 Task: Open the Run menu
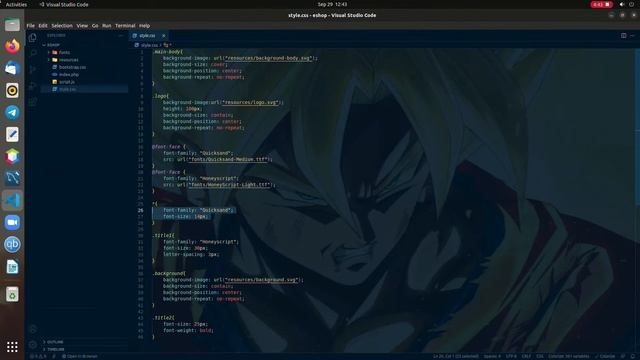point(107,25)
